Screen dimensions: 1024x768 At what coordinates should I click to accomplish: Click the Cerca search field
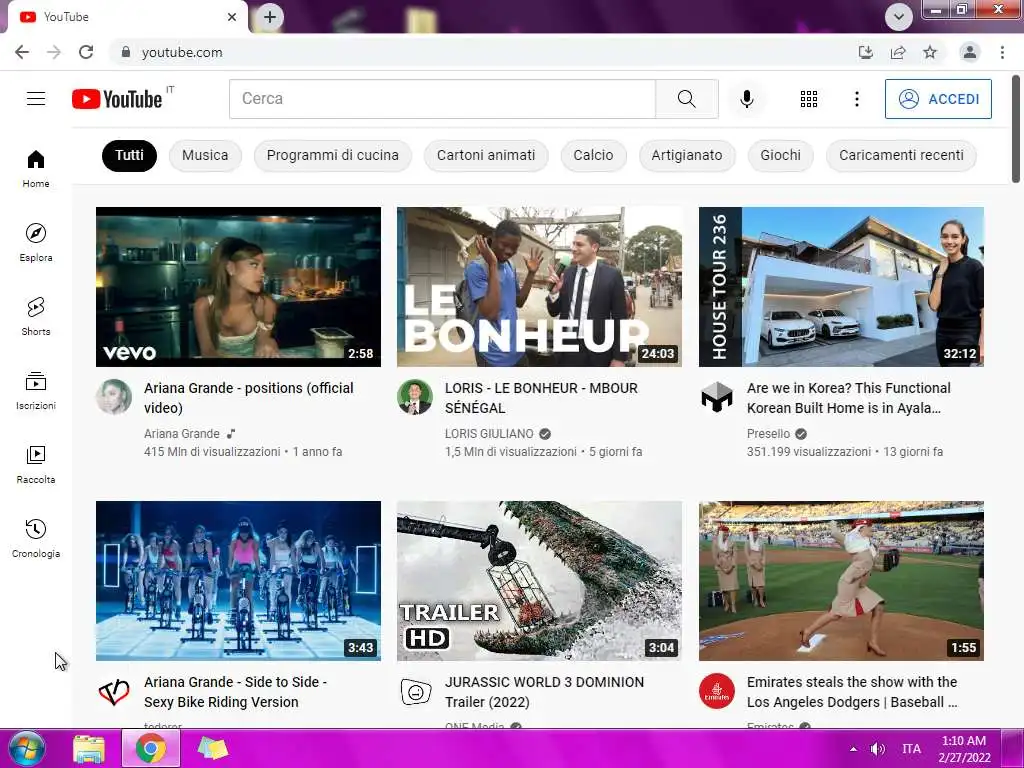442,99
